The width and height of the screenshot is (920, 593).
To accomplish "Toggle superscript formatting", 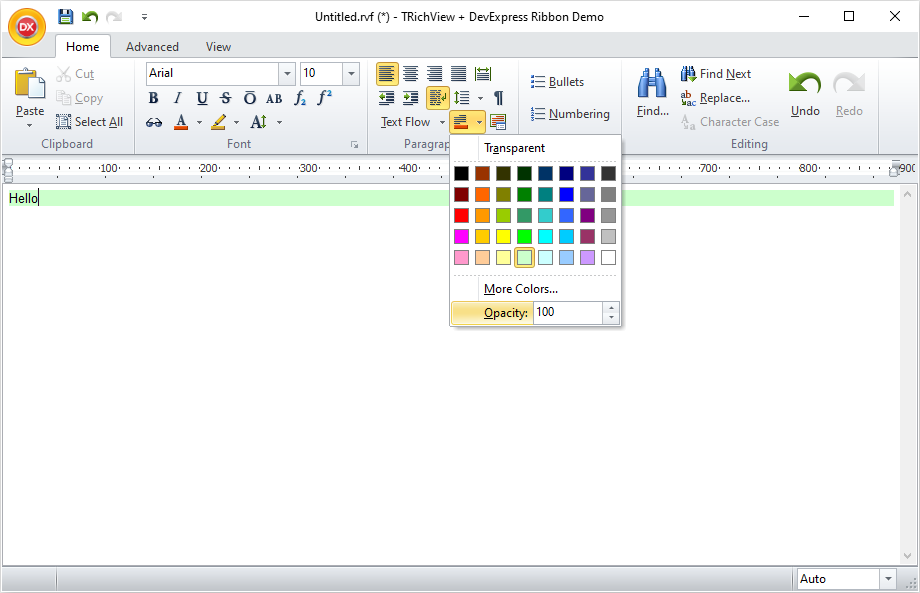I will pos(324,98).
